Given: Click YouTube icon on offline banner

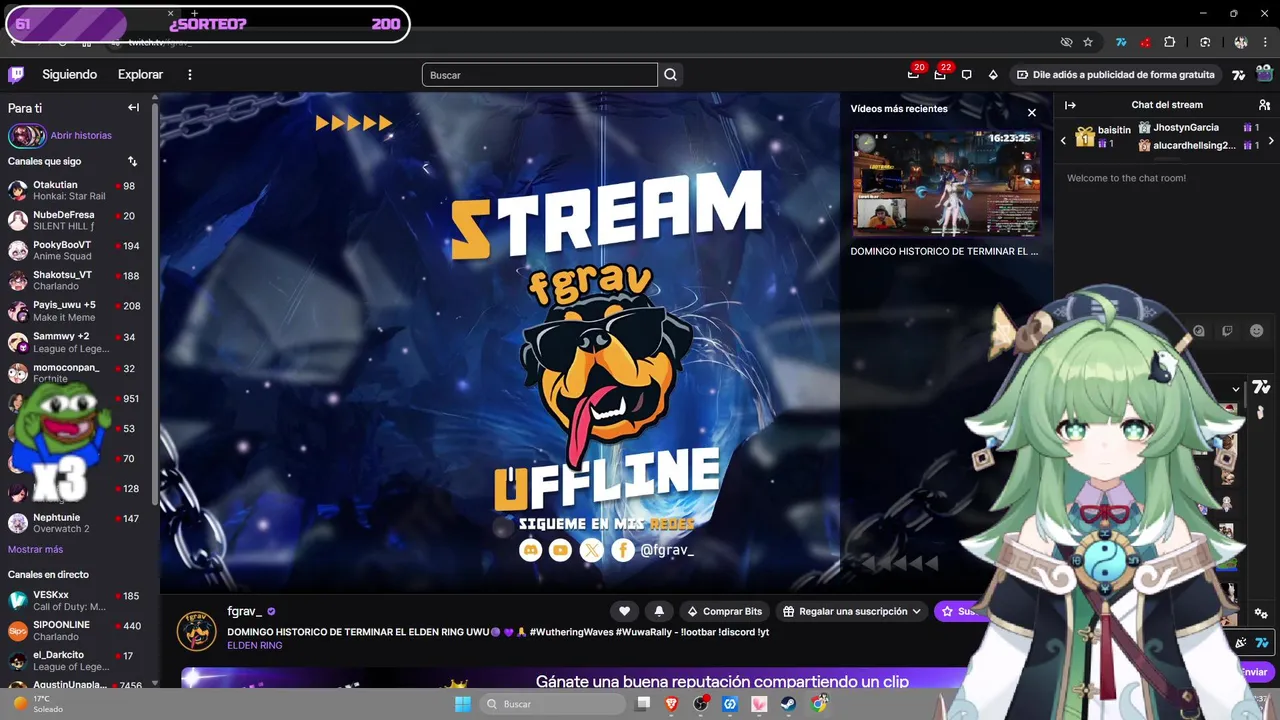Looking at the screenshot, I should click(x=560, y=550).
